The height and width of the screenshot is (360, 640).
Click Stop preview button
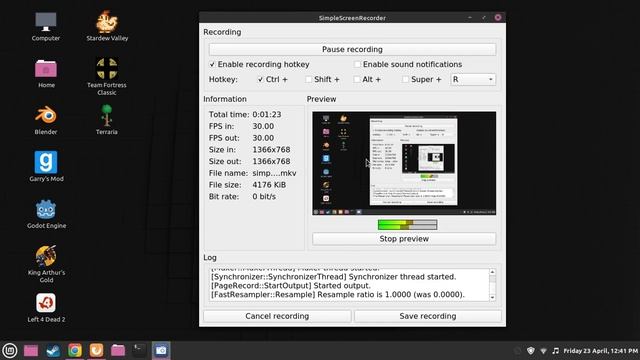404,239
